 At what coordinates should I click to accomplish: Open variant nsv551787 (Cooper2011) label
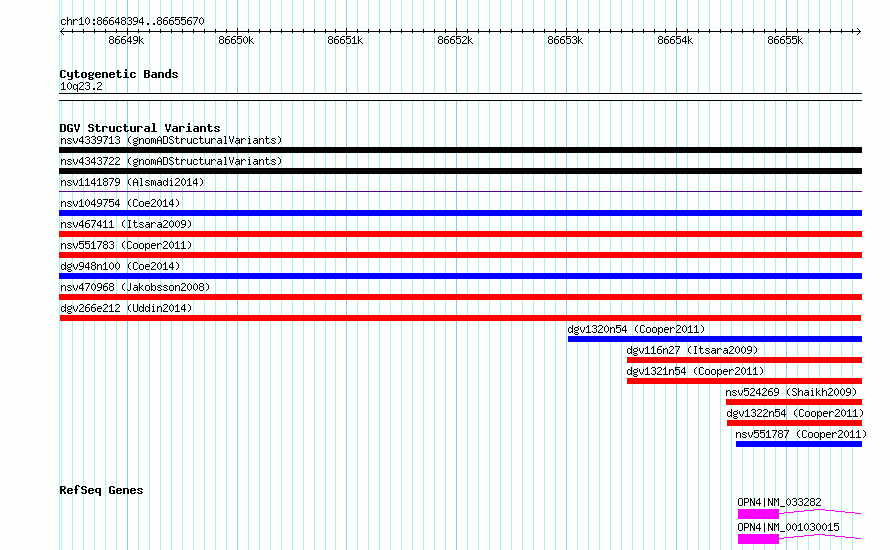tap(801, 434)
